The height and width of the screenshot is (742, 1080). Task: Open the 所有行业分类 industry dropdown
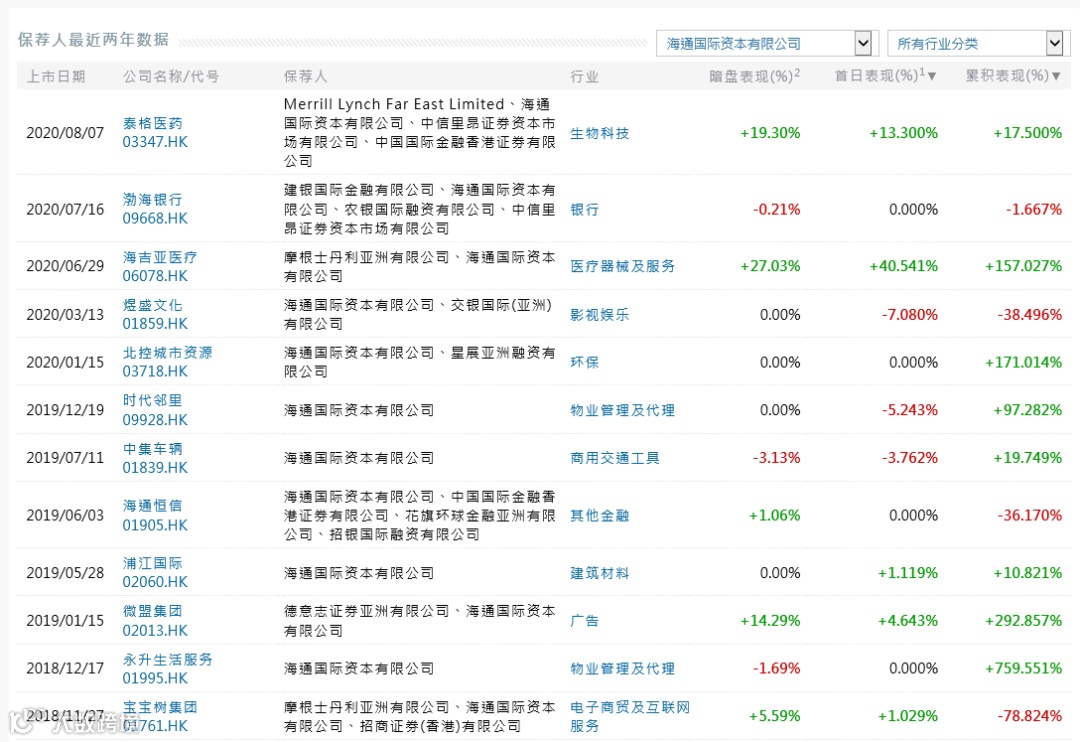coord(979,43)
